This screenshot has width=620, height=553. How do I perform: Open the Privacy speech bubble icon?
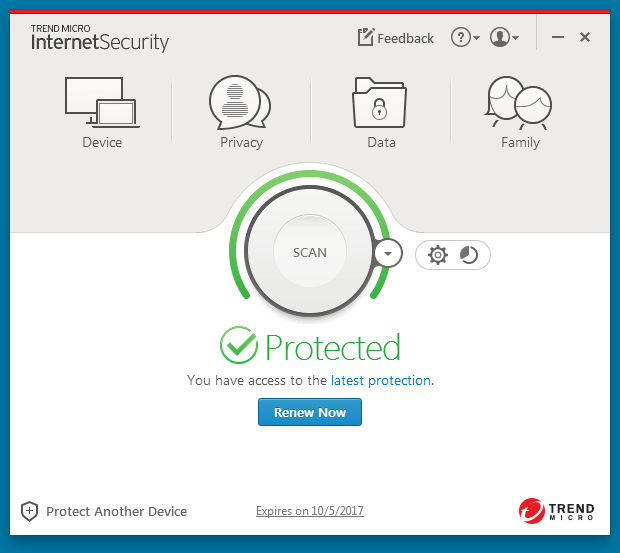point(240,102)
